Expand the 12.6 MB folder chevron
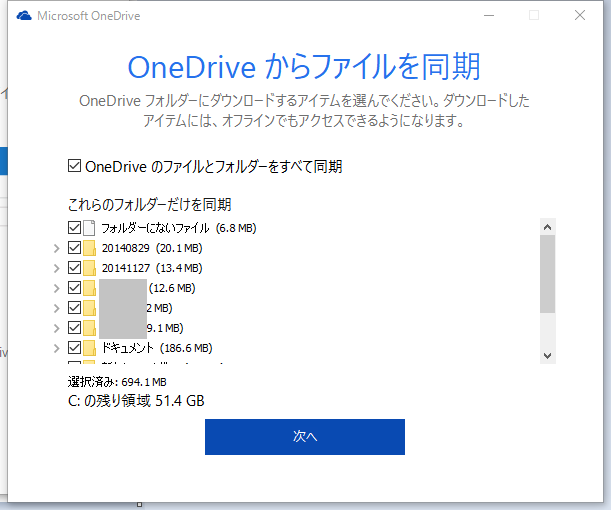Screen dimensions: 611x510 coord(57,288)
